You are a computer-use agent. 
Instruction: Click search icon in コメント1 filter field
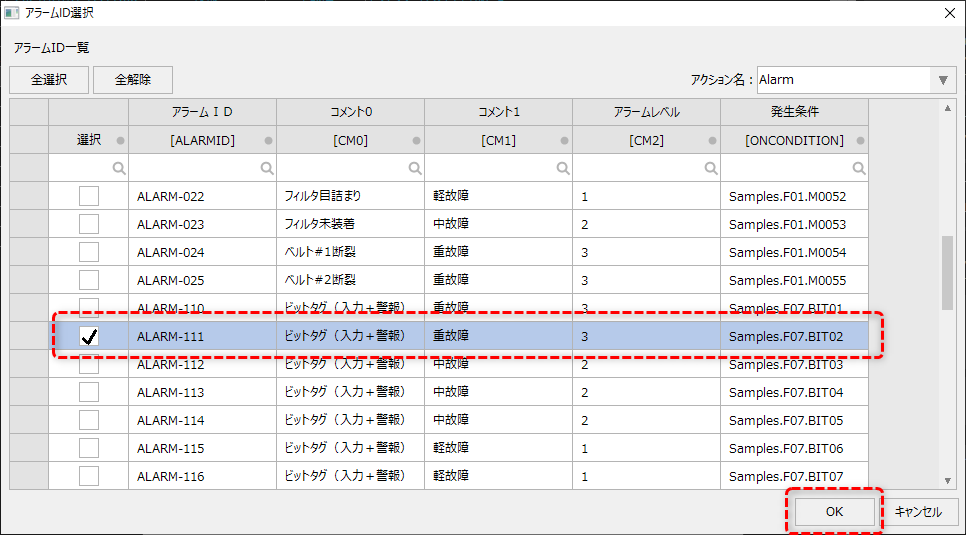click(563, 169)
